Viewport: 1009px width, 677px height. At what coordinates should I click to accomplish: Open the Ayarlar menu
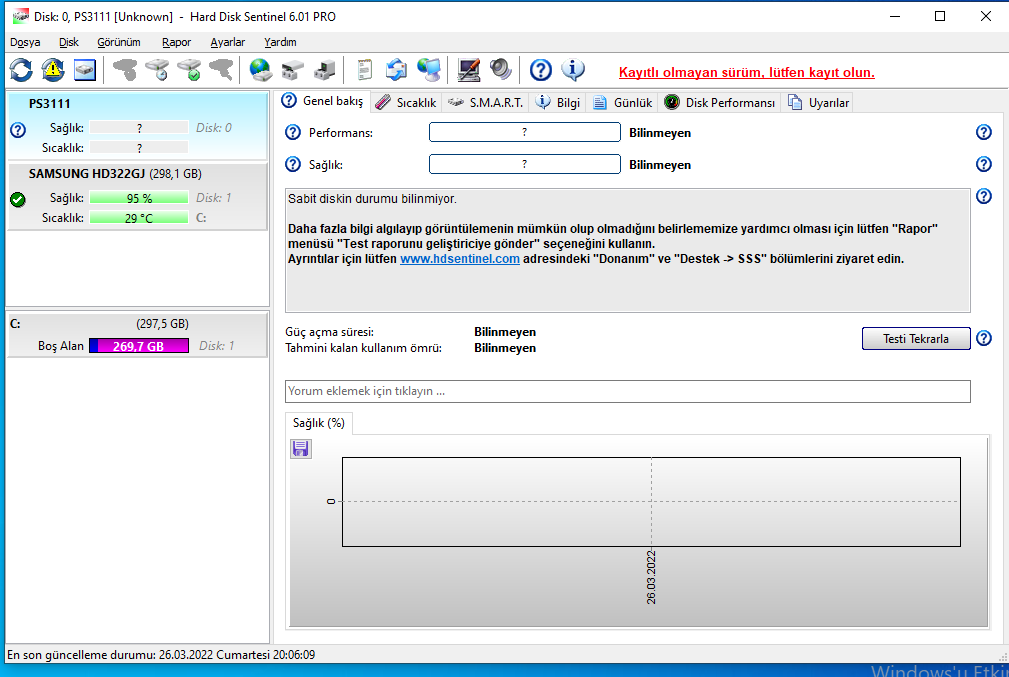tap(227, 42)
